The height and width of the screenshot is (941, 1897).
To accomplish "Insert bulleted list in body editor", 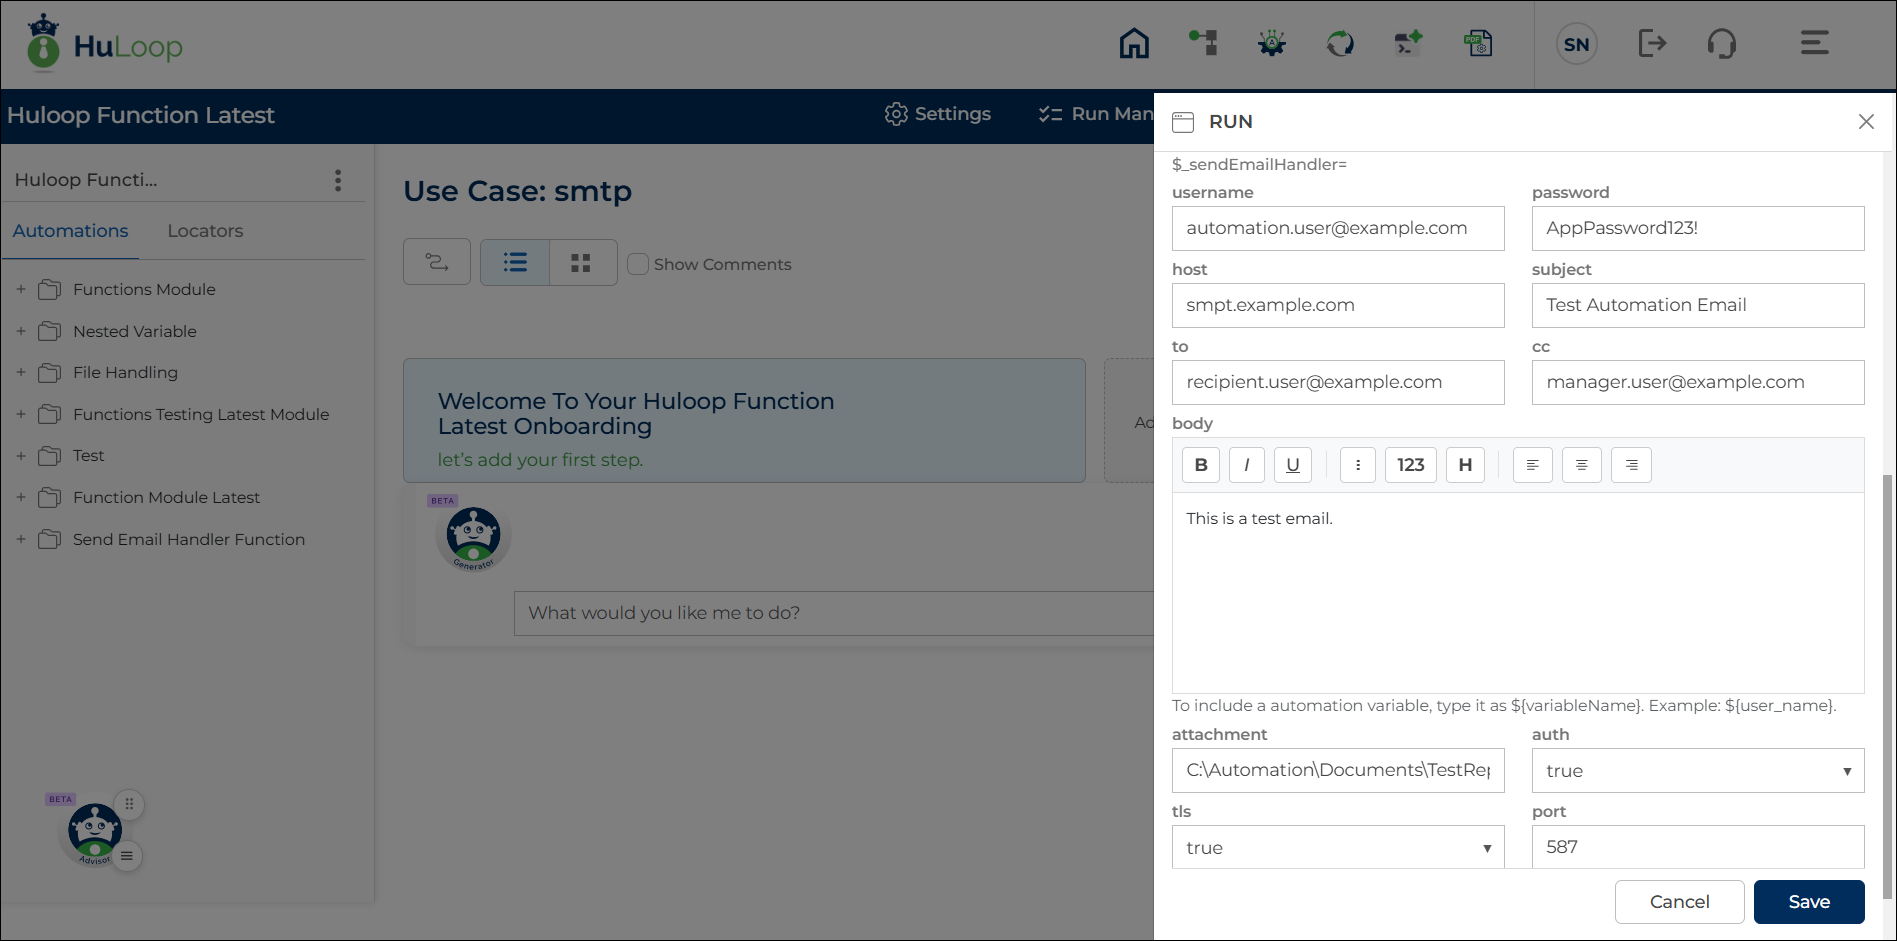I will click(1357, 465).
